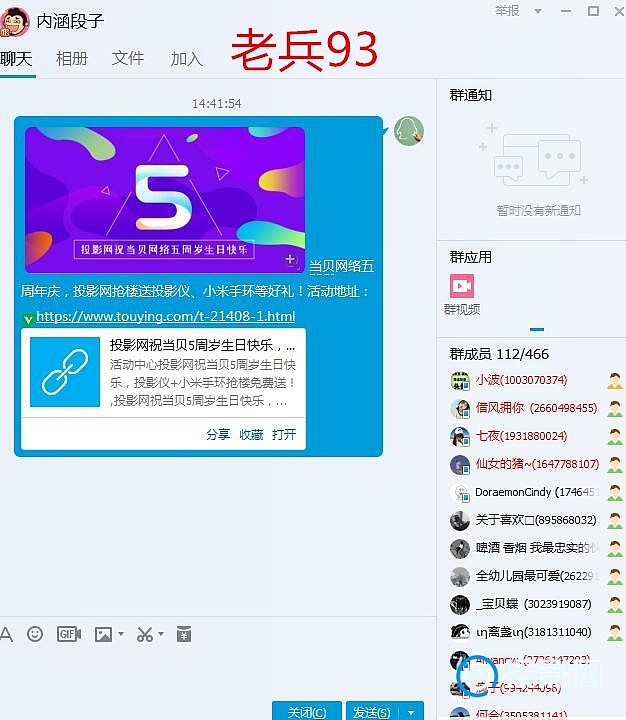Open the touying.com activity URL link
Viewport: 626px width, 720px height.
coord(165,316)
